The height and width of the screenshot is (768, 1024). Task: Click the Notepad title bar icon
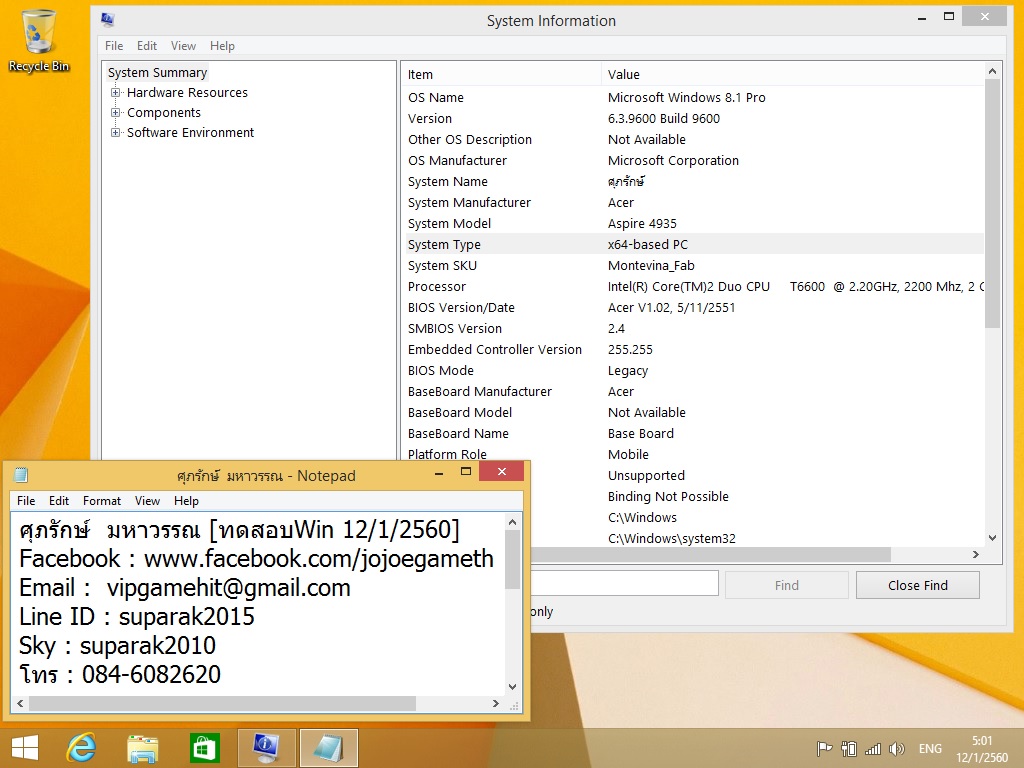tap(21, 475)
